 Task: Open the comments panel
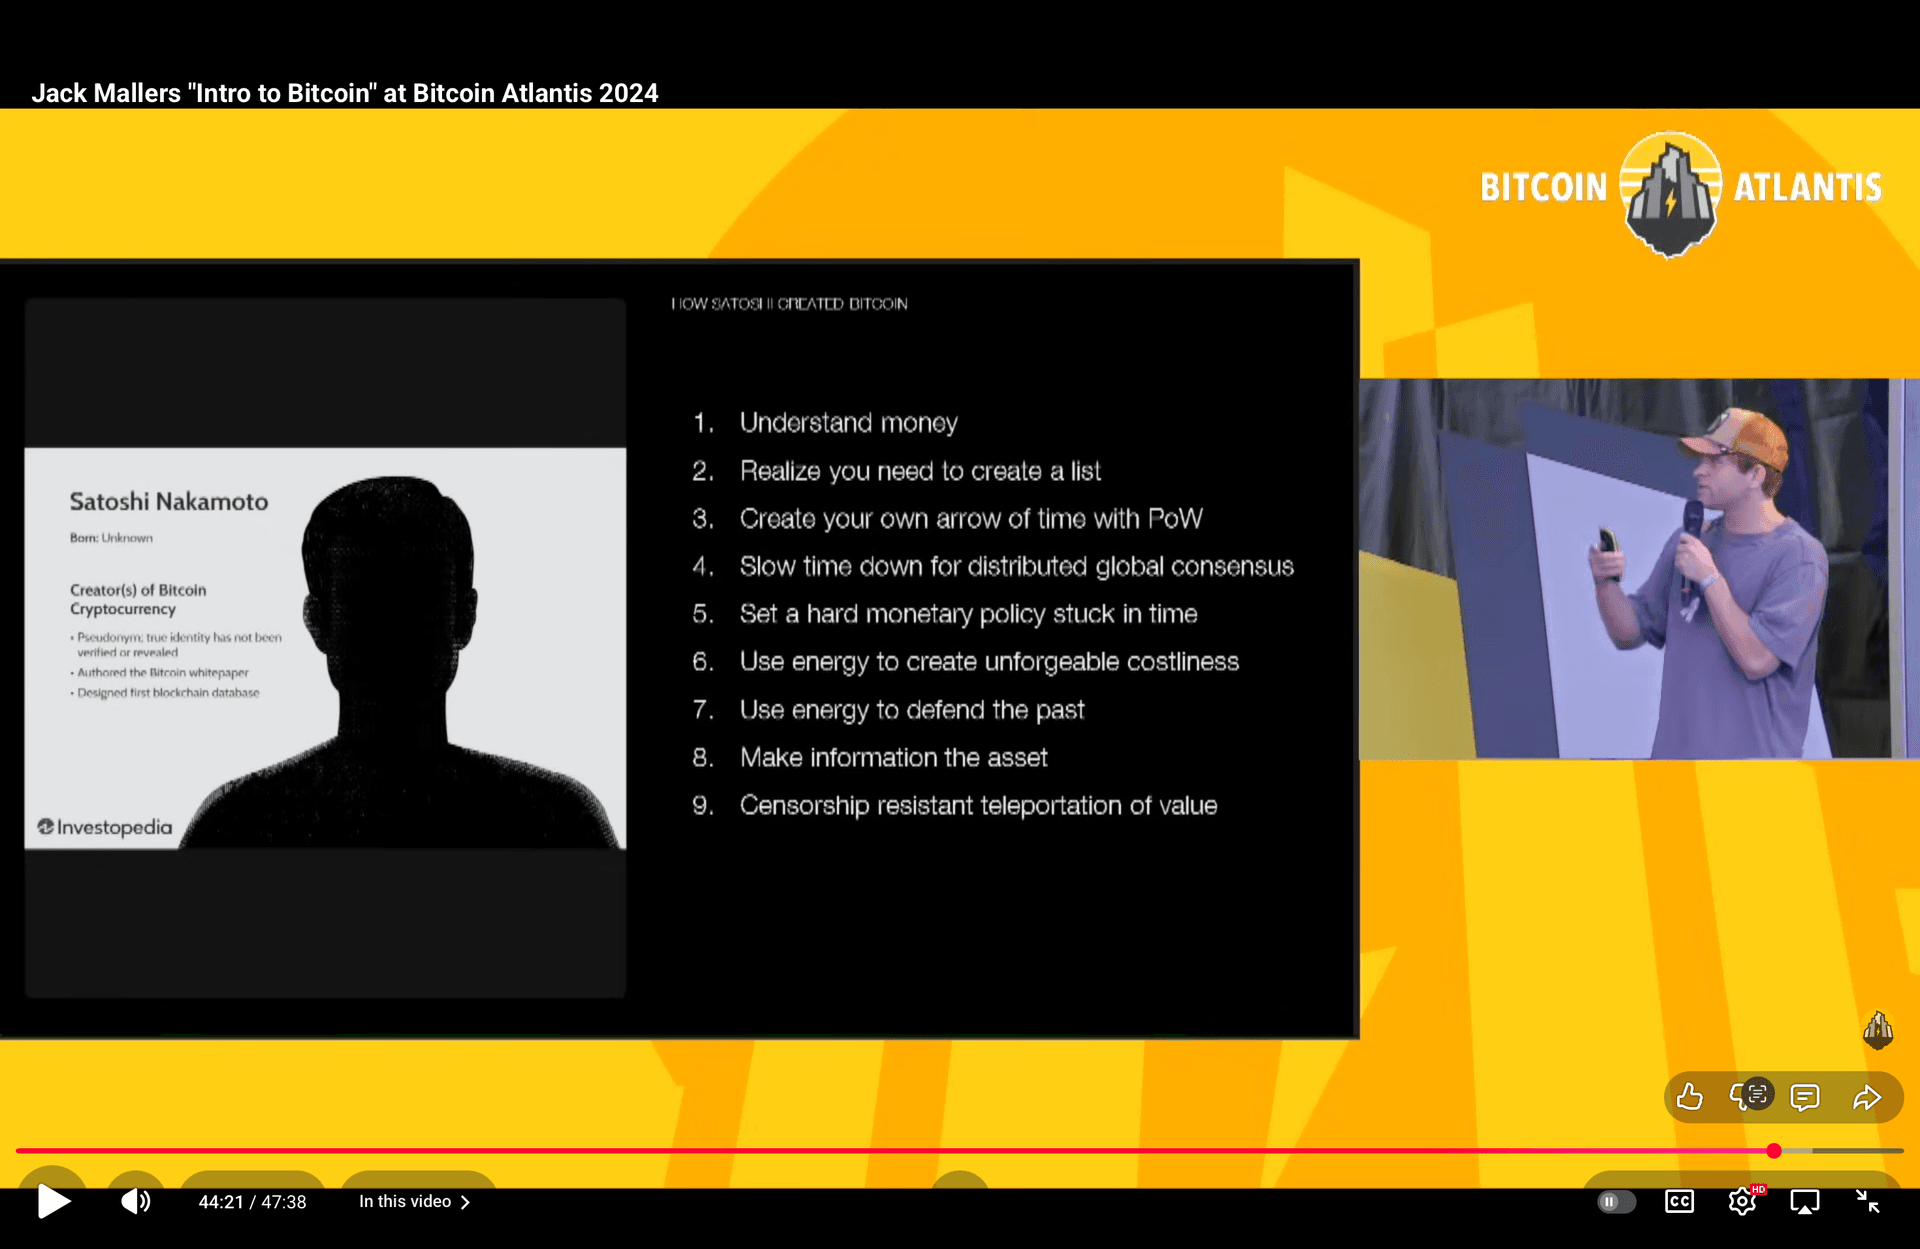coord(1805,1097)
